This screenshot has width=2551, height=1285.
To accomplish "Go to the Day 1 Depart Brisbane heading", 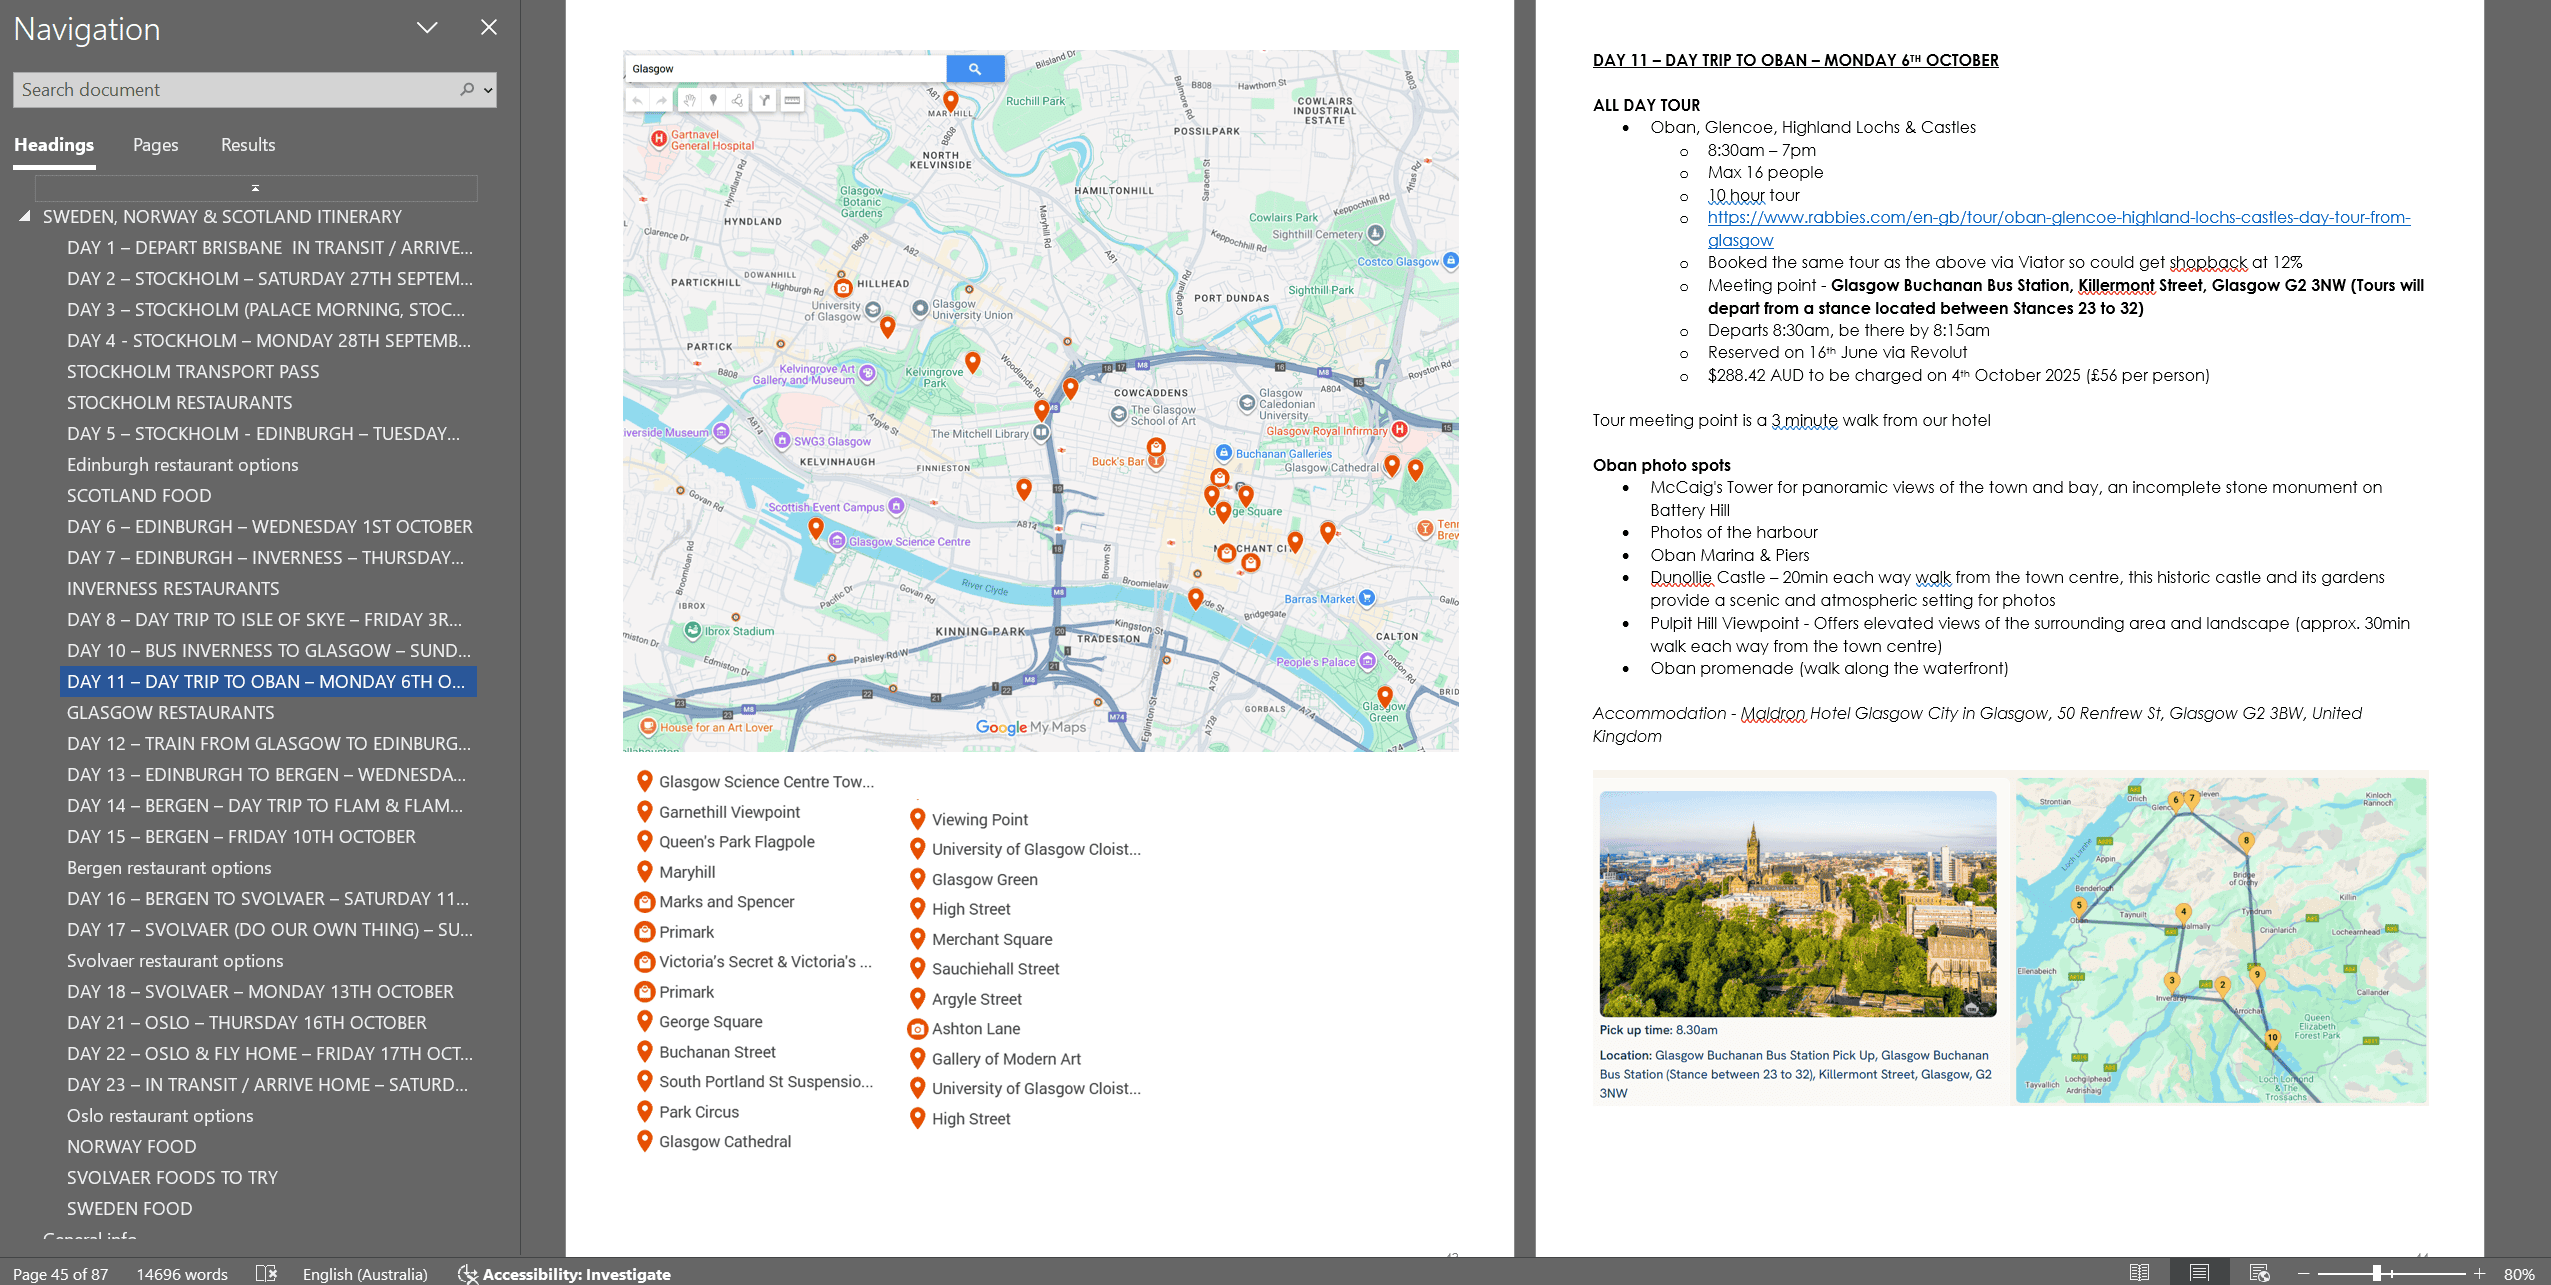I will [x=270, y=248].
